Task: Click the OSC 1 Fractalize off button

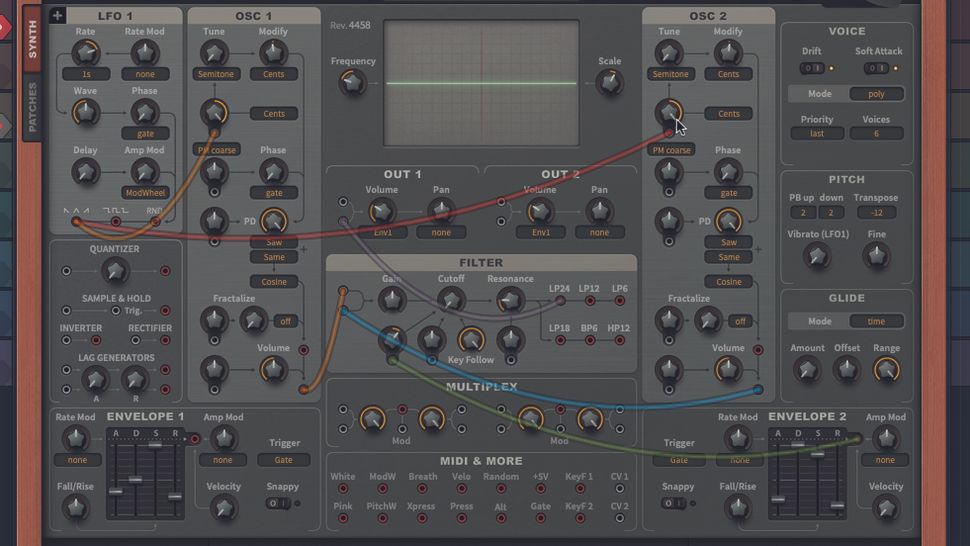Action: 285,322
